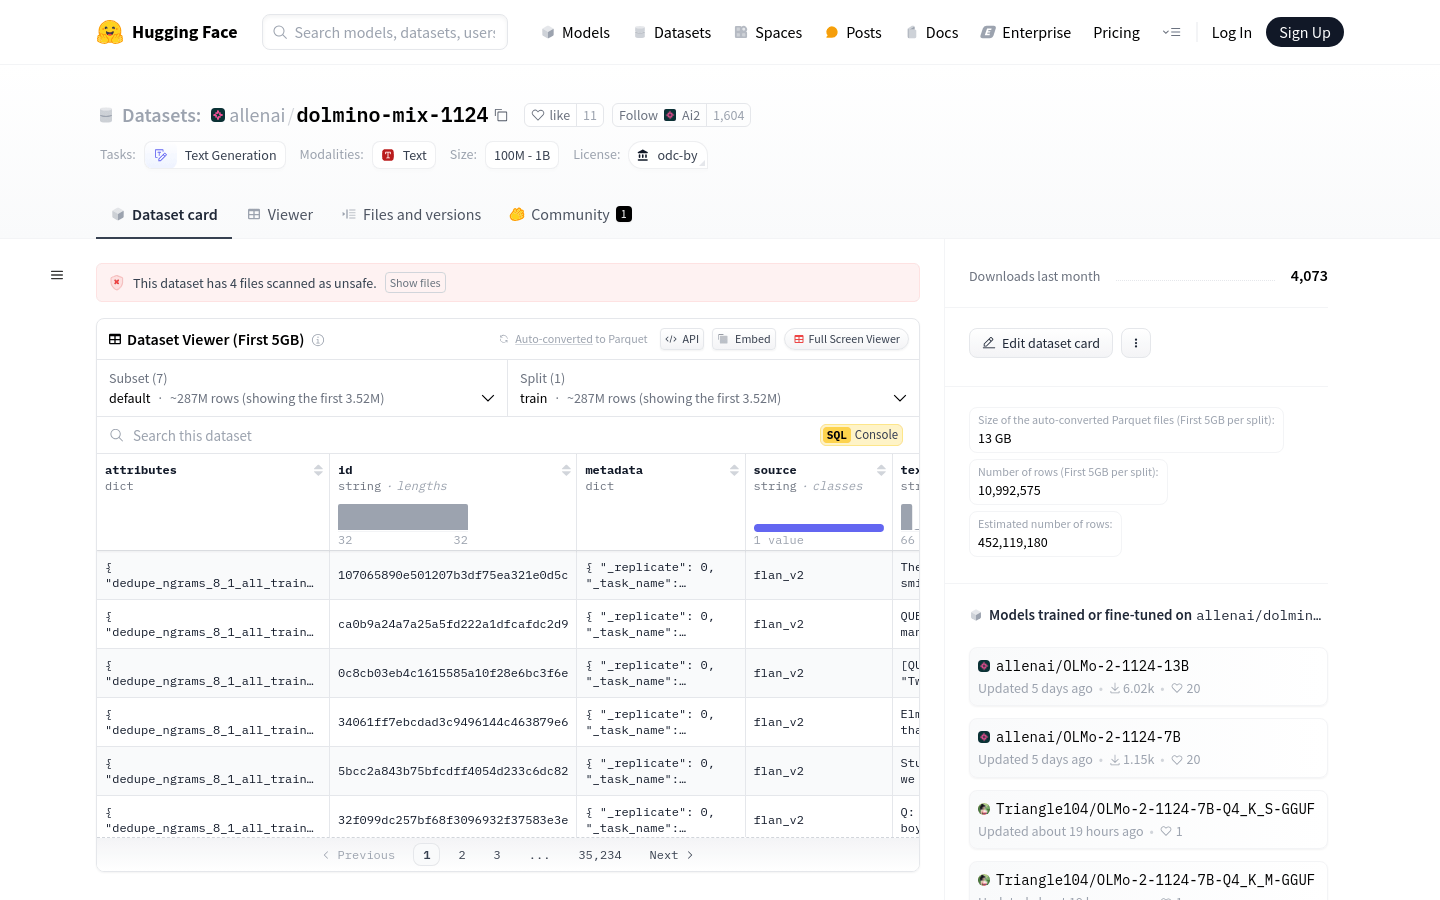Go to page 2 of the viewer
Viewport: 1440px width, 900px height.
tap(462, 855)
